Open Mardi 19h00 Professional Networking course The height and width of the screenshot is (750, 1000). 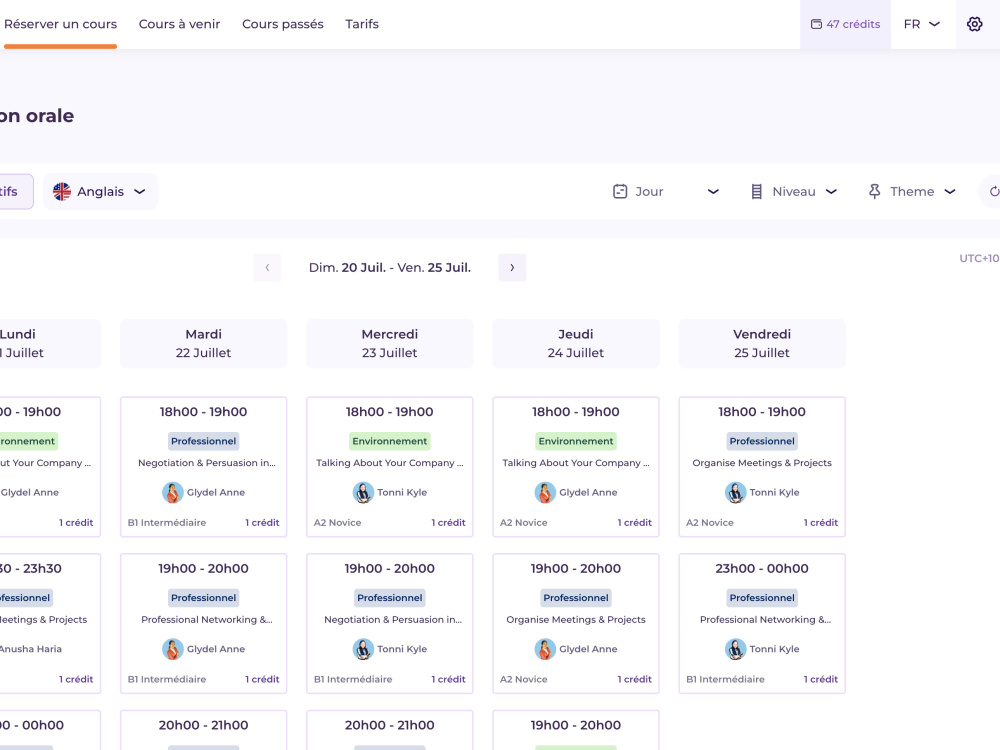(x=207, y=619)
